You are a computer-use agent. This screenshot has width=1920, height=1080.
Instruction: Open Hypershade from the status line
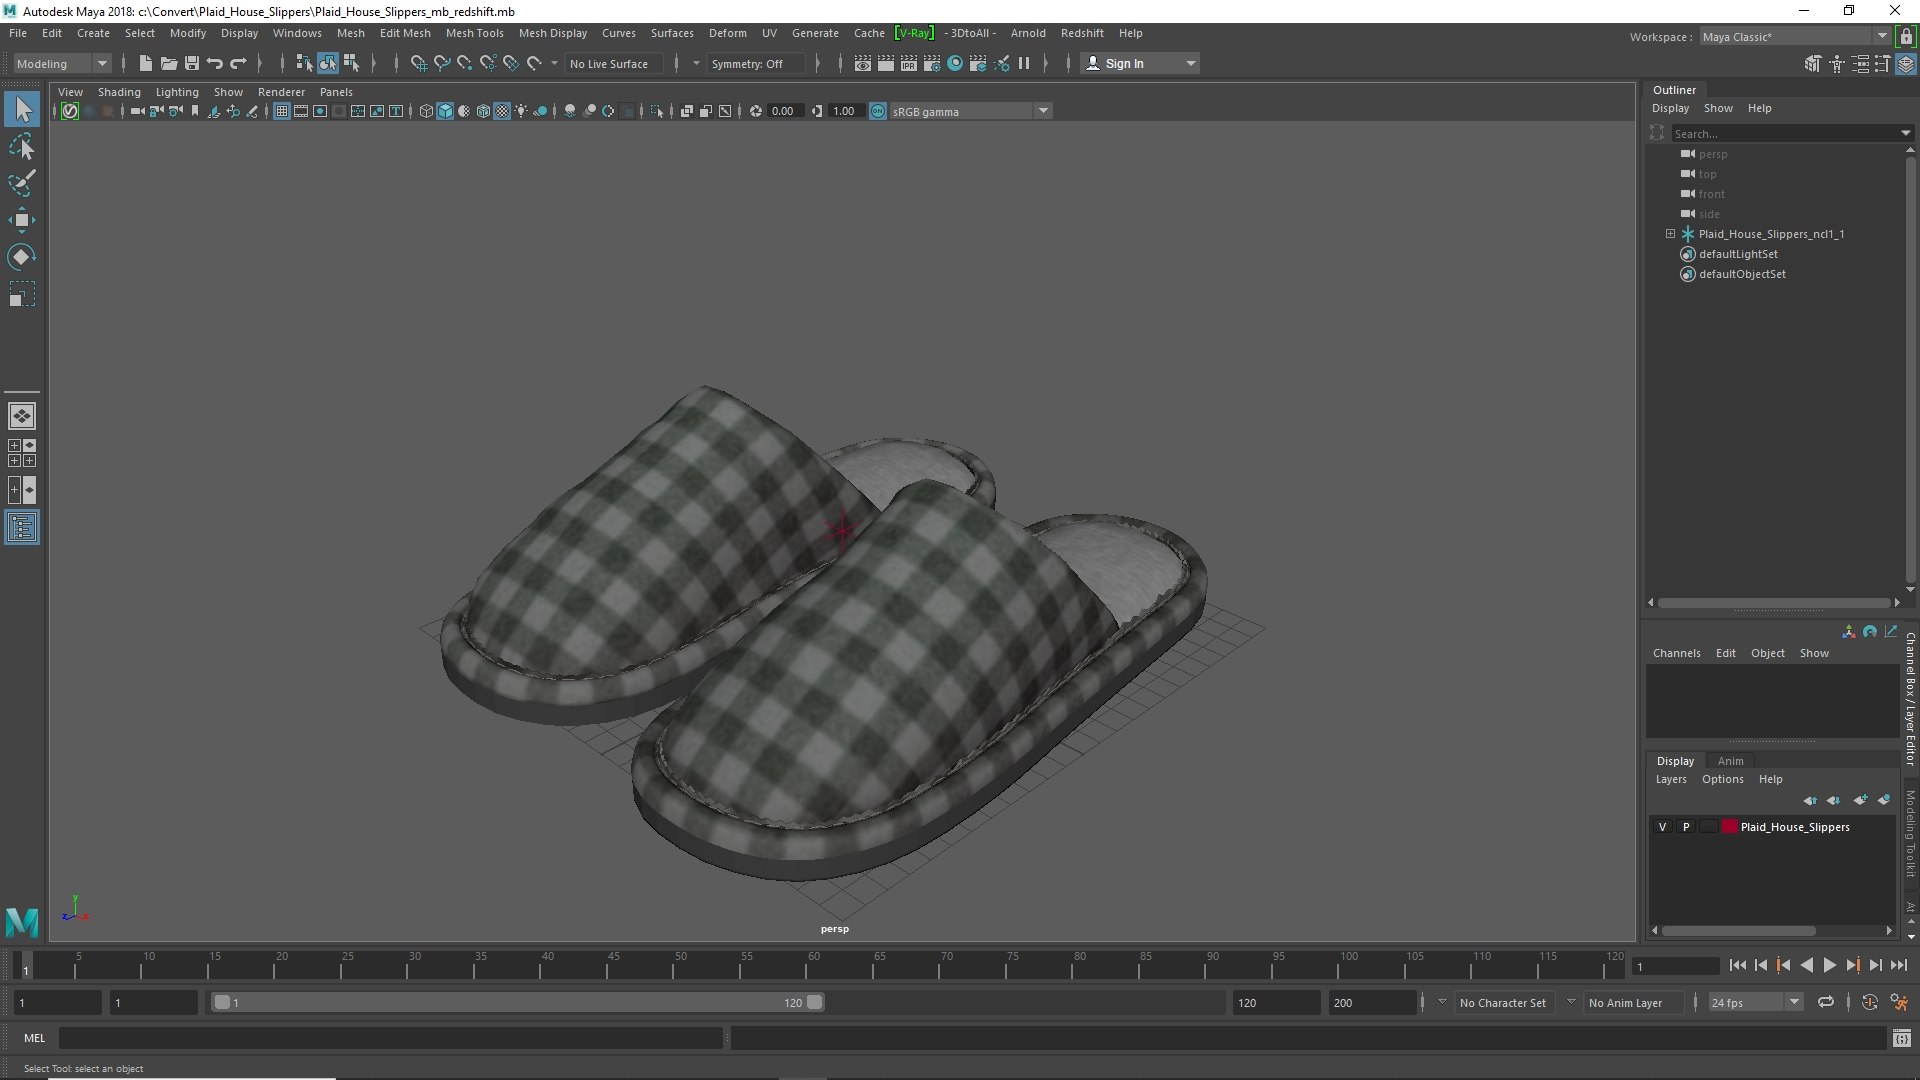pos(955,63)
